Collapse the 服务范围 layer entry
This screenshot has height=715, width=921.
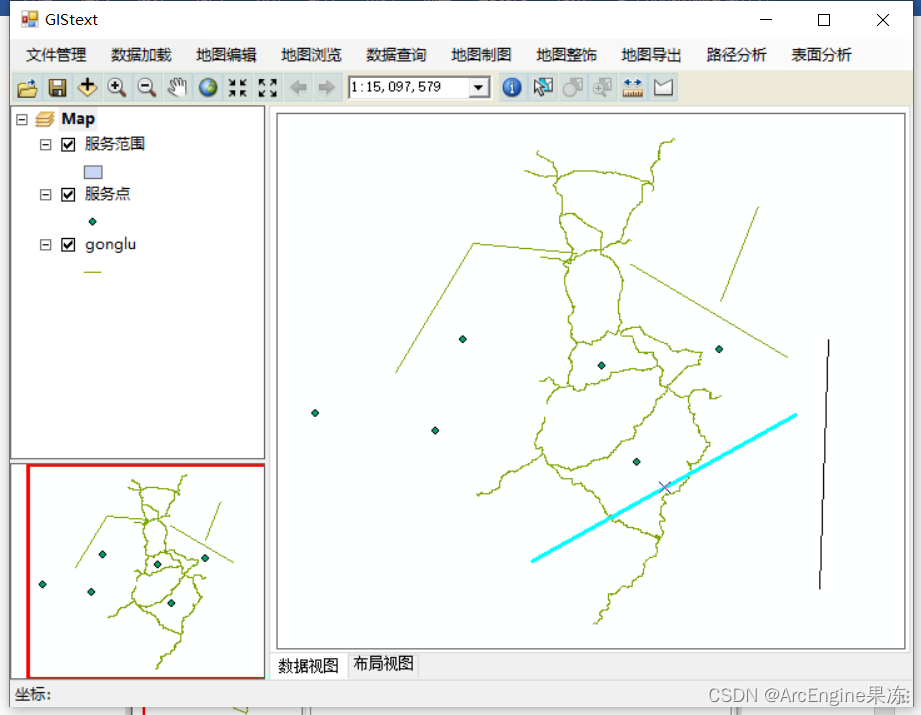(45, 144)
